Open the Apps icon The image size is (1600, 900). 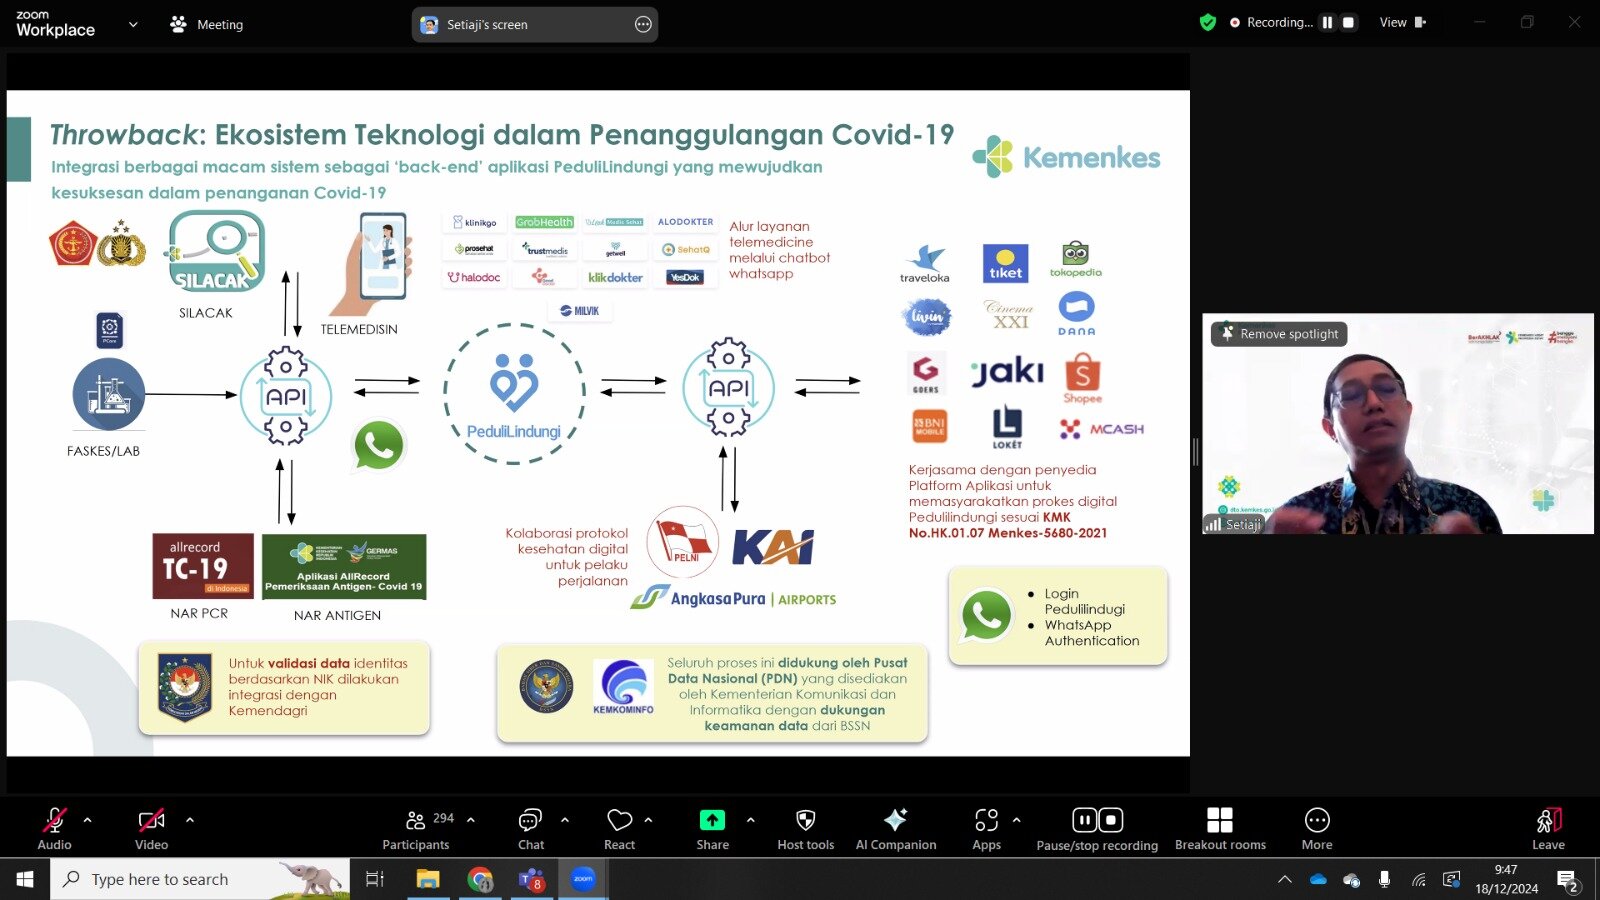tap(986, 821)
